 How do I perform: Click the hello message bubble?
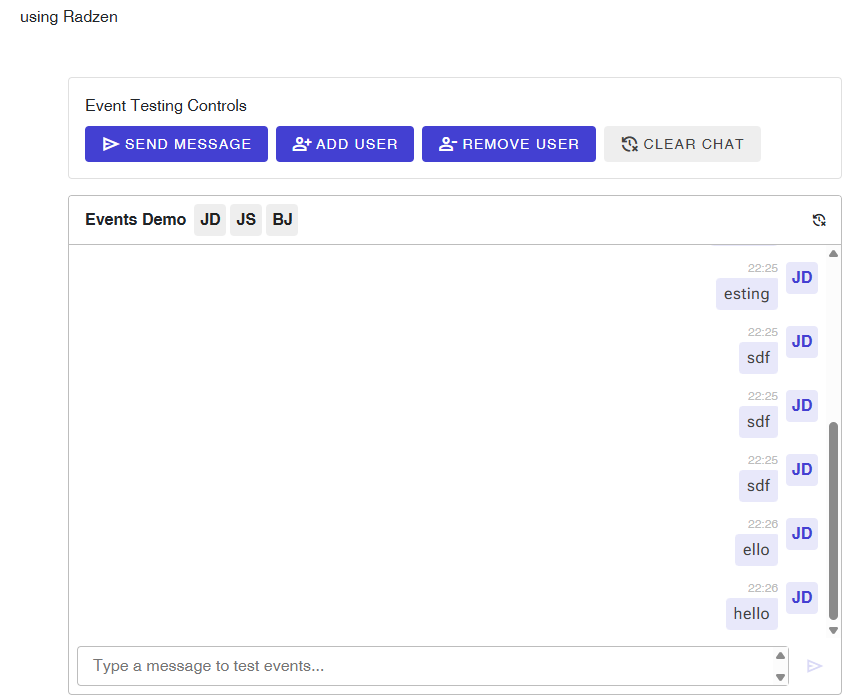pos(751,613)
